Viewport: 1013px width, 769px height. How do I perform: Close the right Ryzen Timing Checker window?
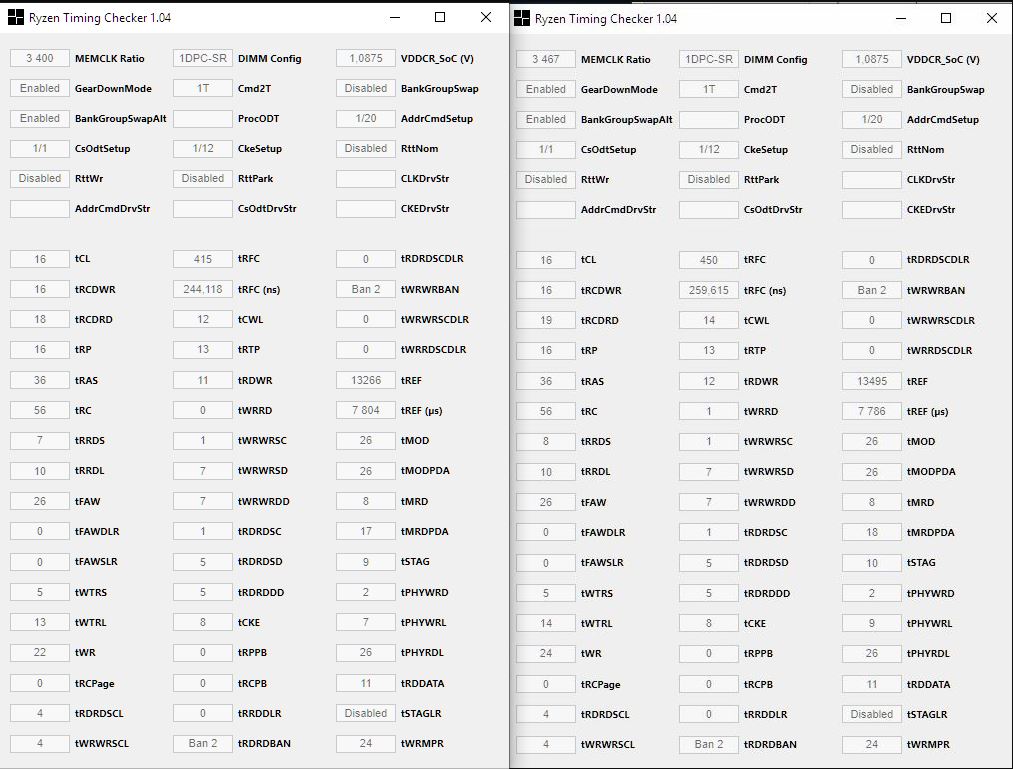(992, 19)
